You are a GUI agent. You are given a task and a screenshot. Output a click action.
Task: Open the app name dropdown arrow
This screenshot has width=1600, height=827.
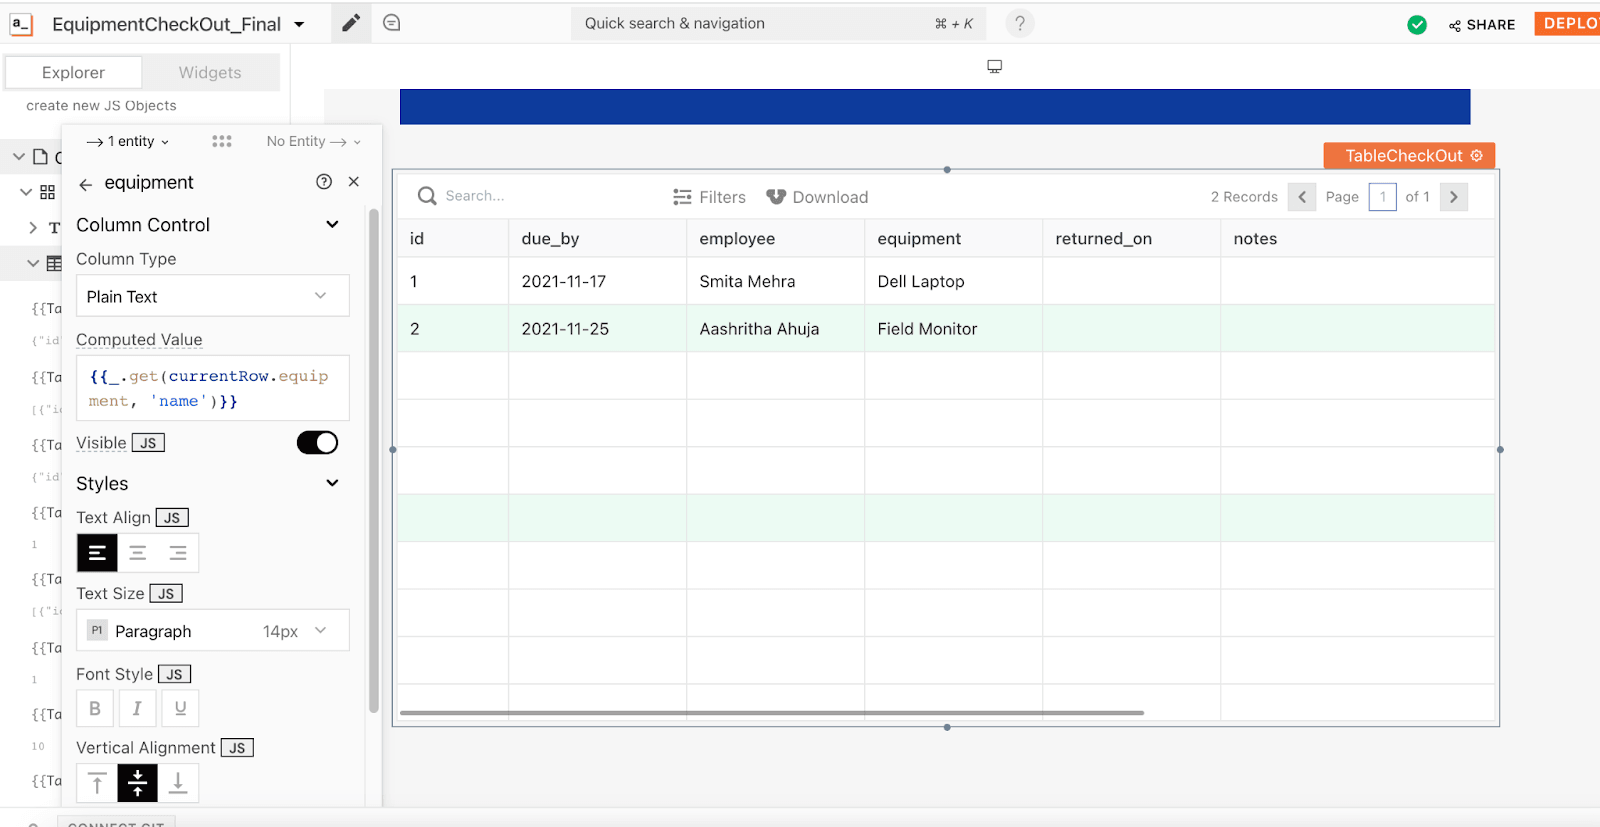point(299,24)
